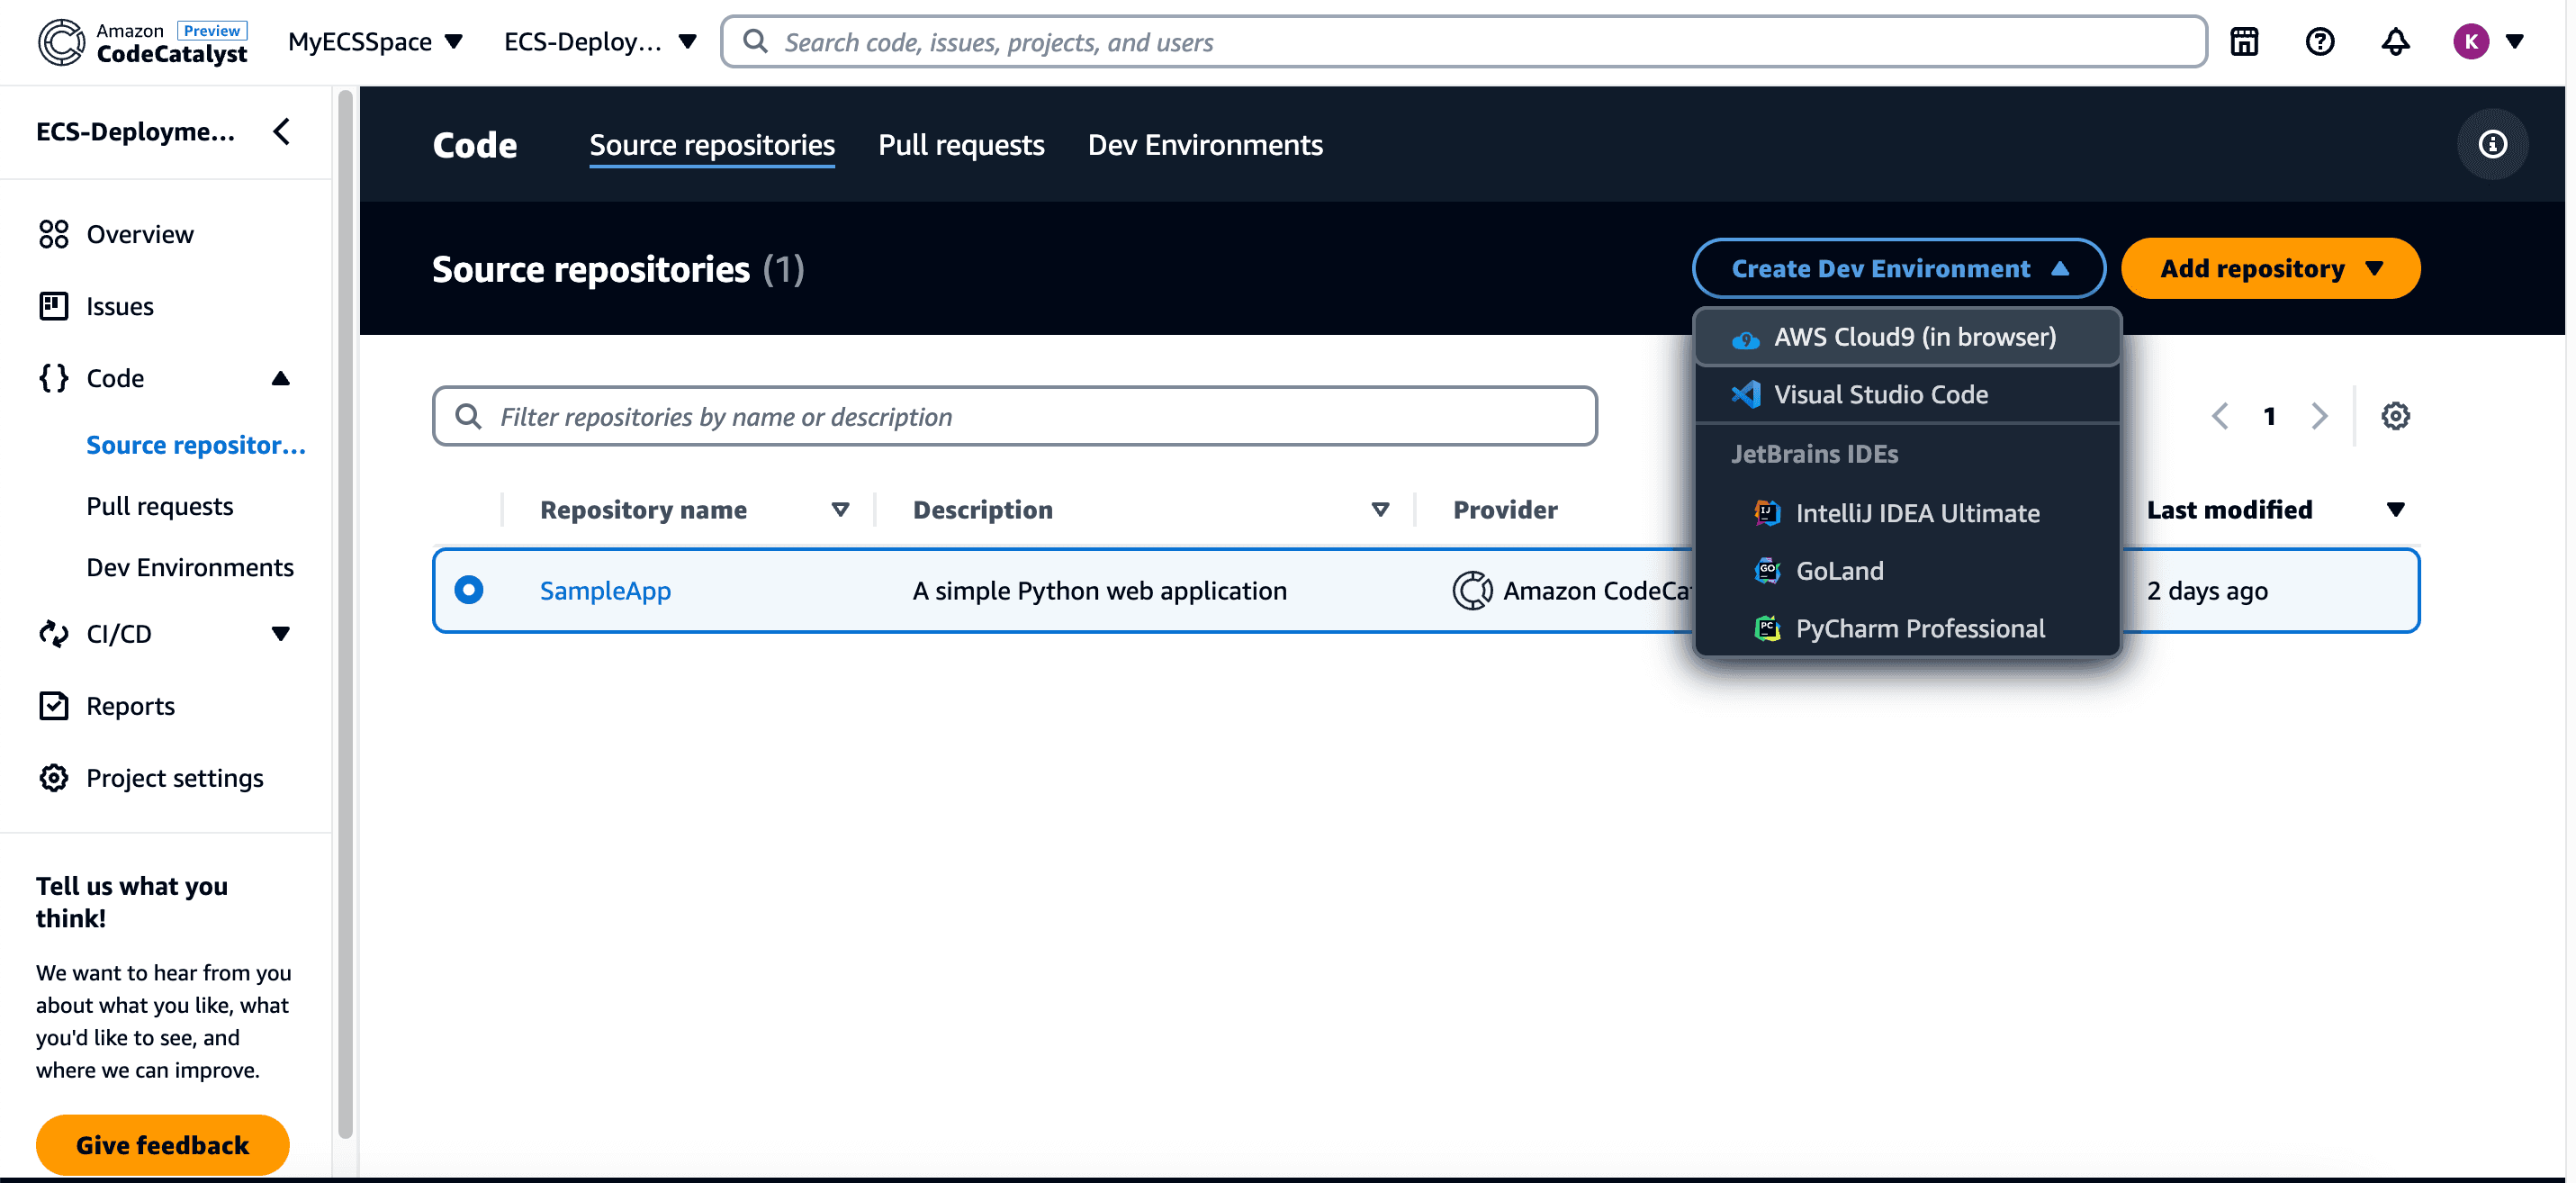Collapse the Create Dev Environment dropdown
This screenshot has height=1183, width=2576.
[x=1898, y=268]
